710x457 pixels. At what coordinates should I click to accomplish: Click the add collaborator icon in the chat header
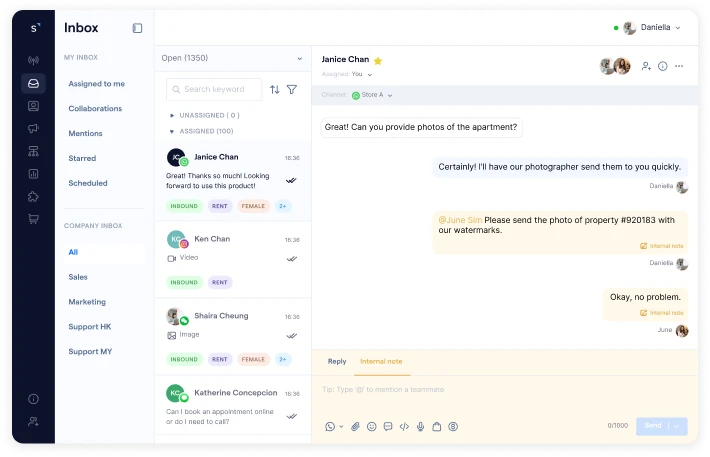click(x=646, y=66)
